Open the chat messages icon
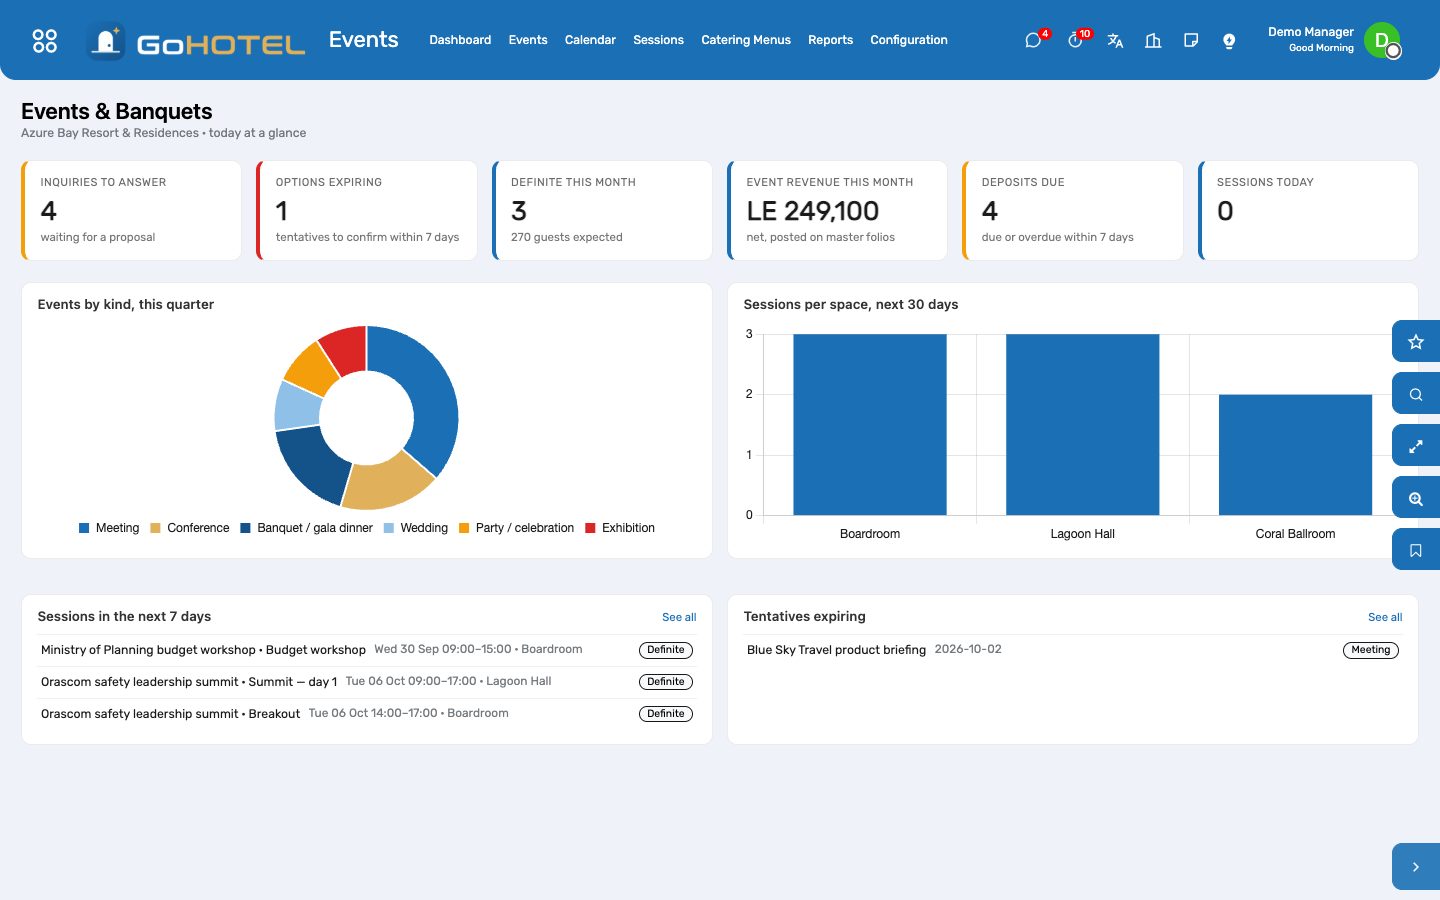Image resolution: width=1440 pixels, height=900 pixels. (x=1033, y=40)
